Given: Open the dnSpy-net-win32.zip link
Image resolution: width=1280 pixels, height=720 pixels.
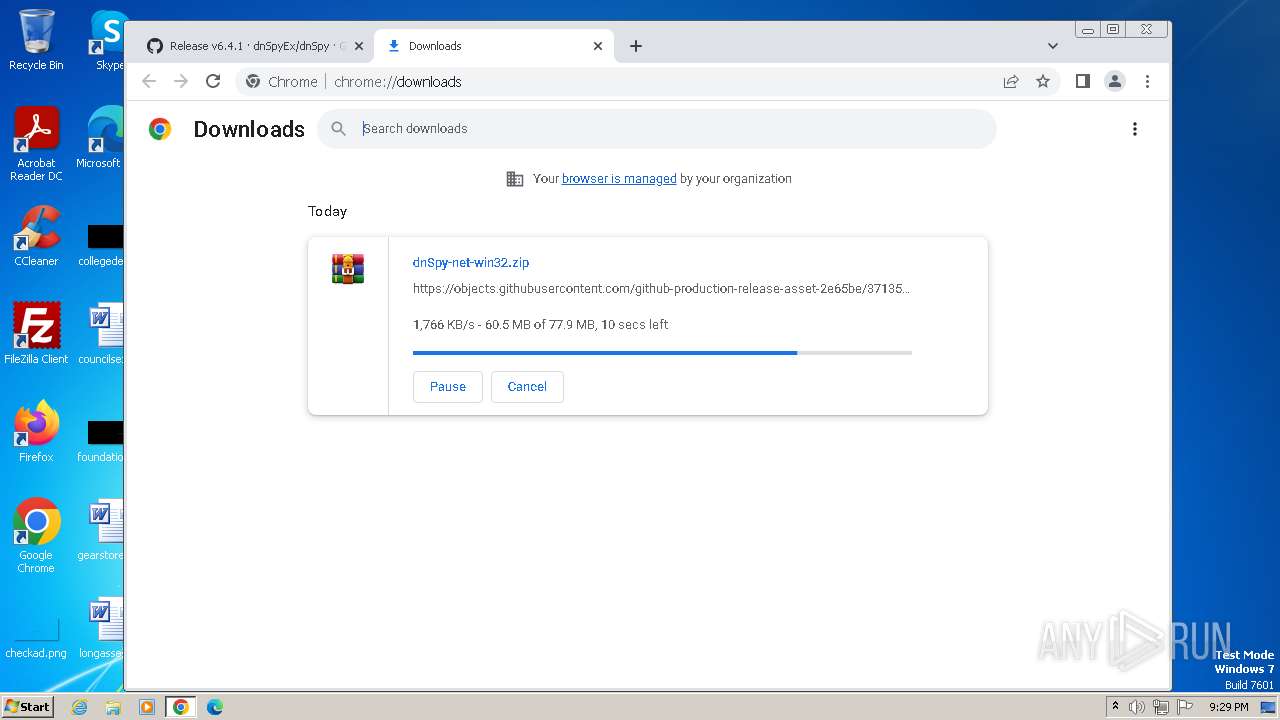Looking at the screenshot, I should [x=471, y=262].
